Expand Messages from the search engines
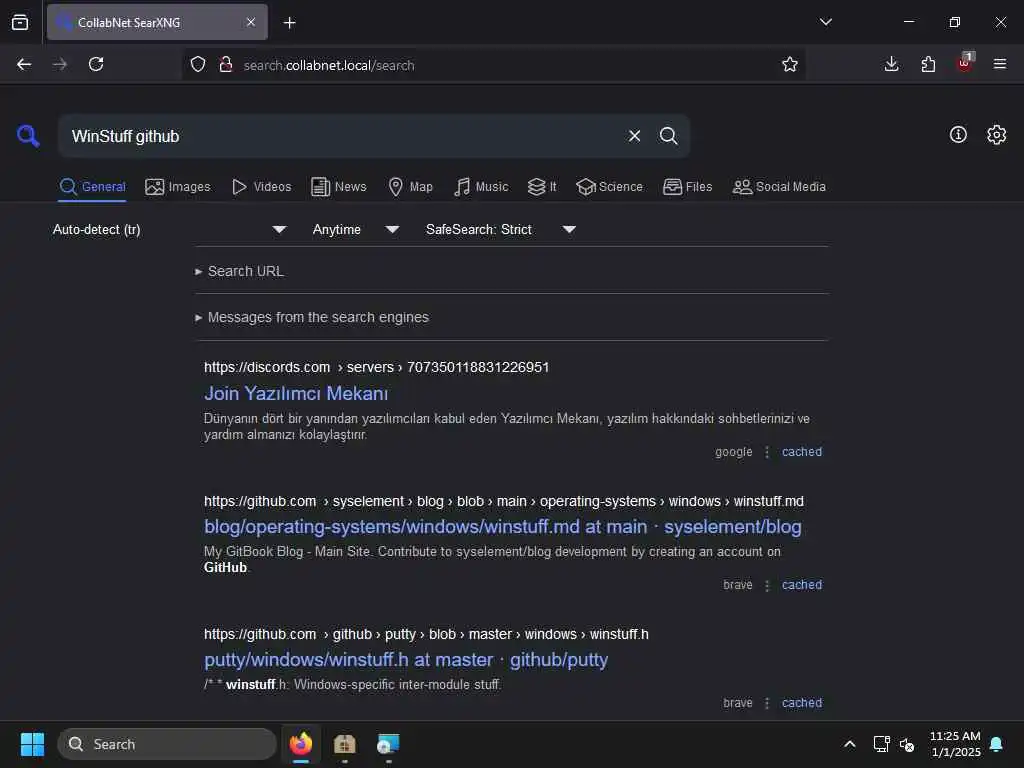The image size is (1024, 768). (x=312, y=317)
